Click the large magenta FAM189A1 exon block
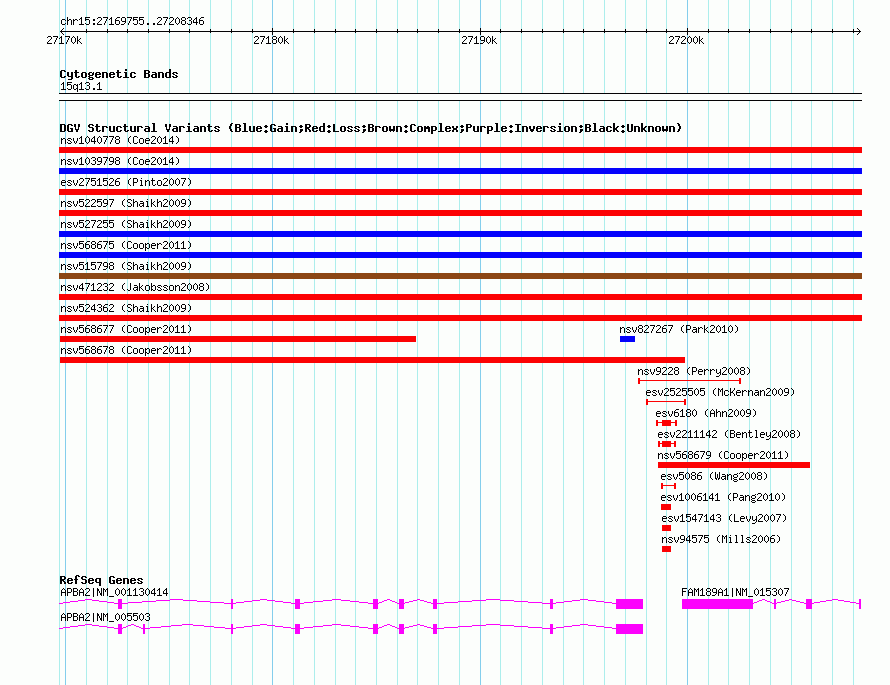This screenshot has height=685, width=890. click(717, 604)
